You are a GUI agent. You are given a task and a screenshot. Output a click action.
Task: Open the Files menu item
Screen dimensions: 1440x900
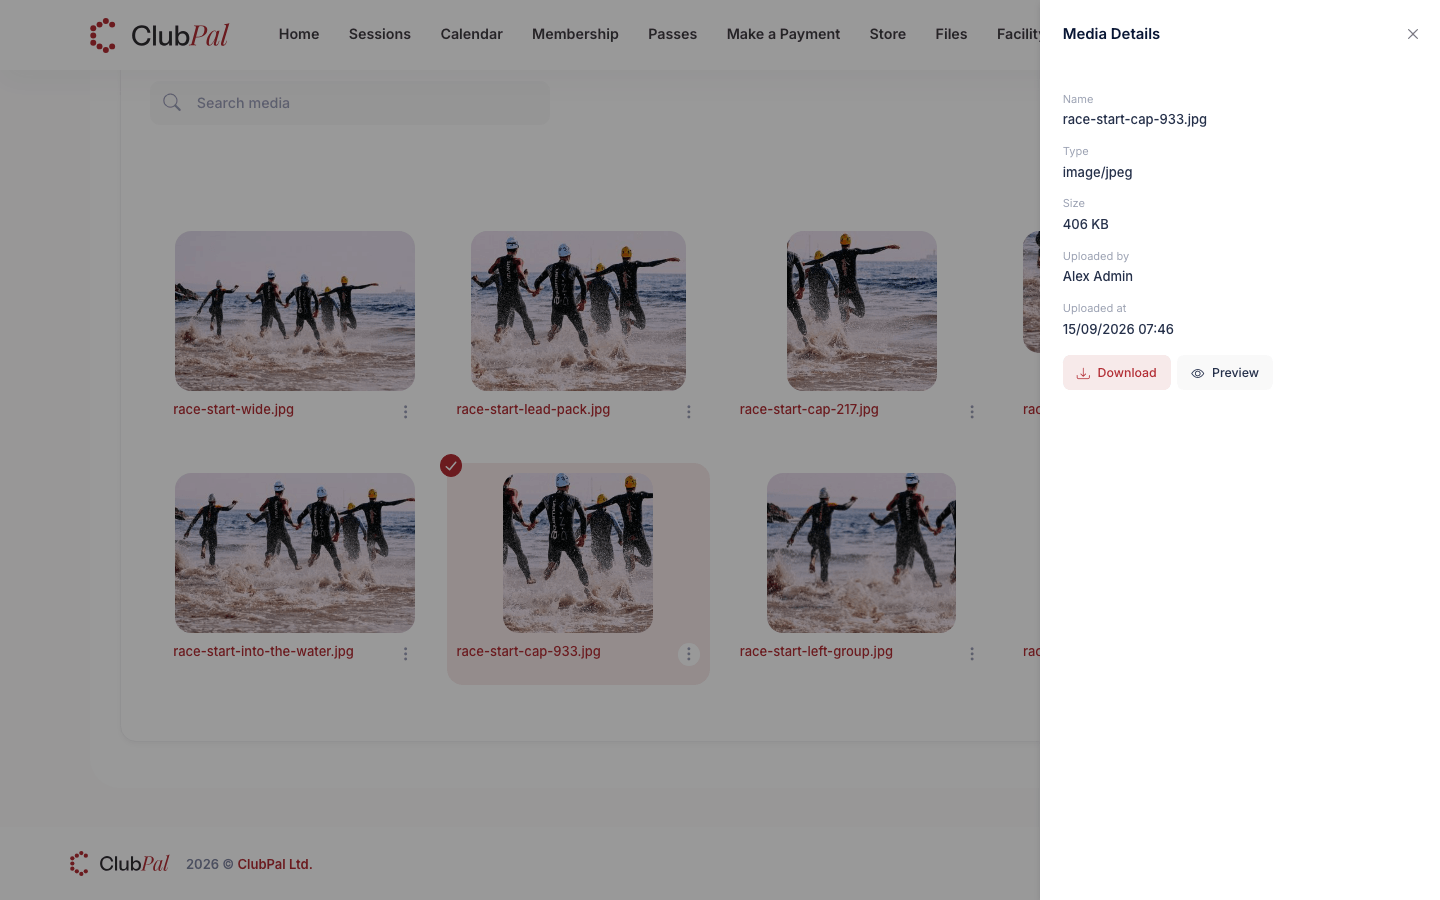(x=951, y=34)
